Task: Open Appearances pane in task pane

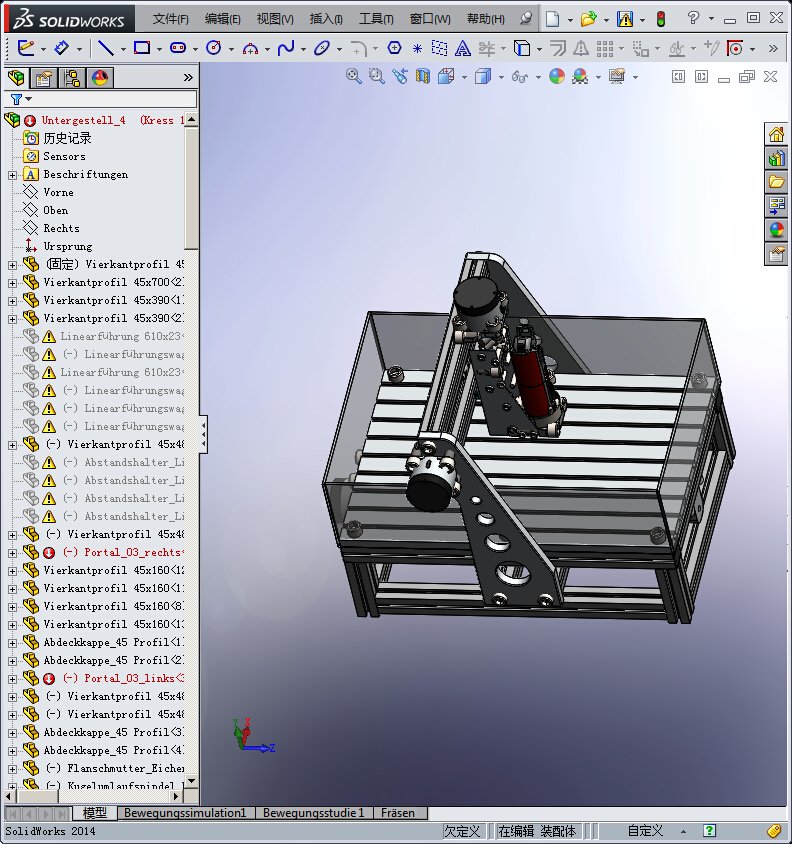Action: point(776,230)
